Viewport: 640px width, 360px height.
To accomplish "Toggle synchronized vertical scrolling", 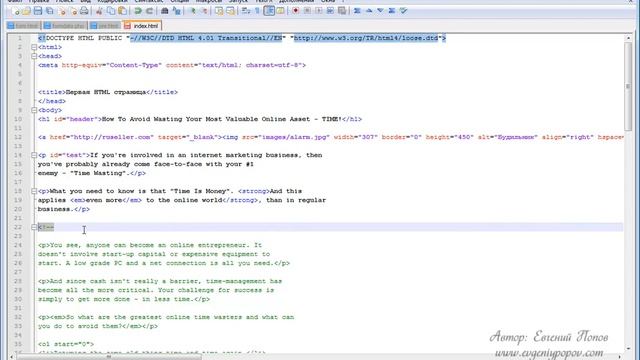I will tap(219, 11).
